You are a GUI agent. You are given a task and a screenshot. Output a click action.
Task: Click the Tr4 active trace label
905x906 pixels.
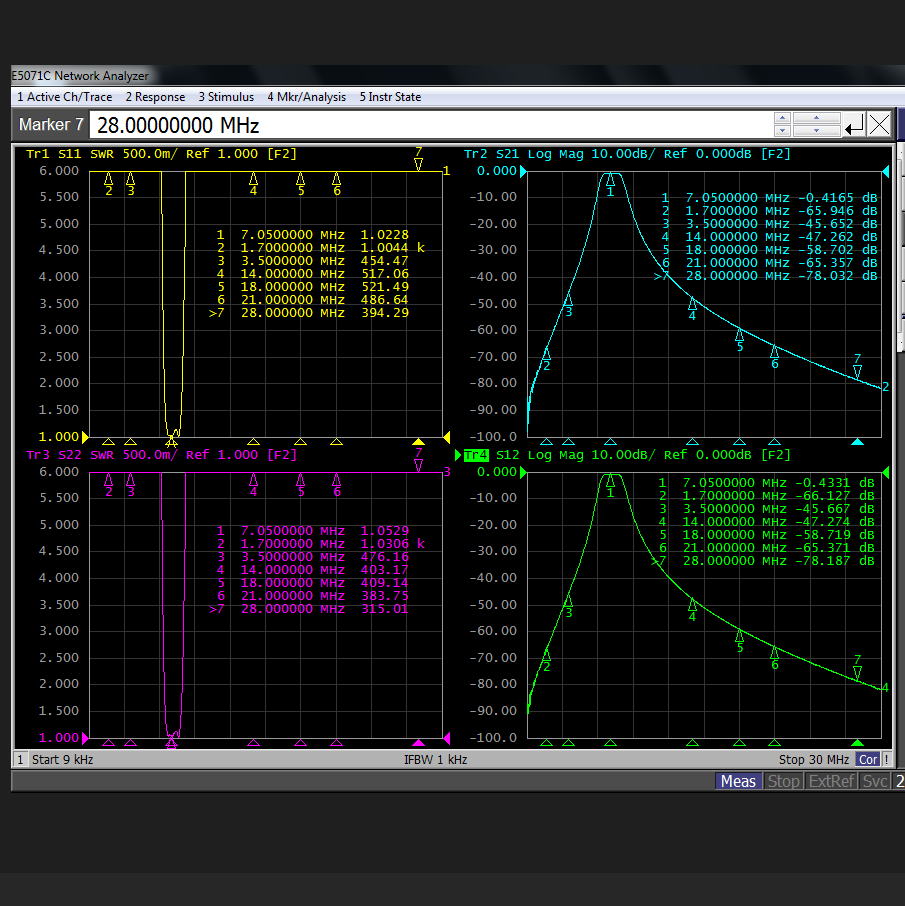point(476,455)
